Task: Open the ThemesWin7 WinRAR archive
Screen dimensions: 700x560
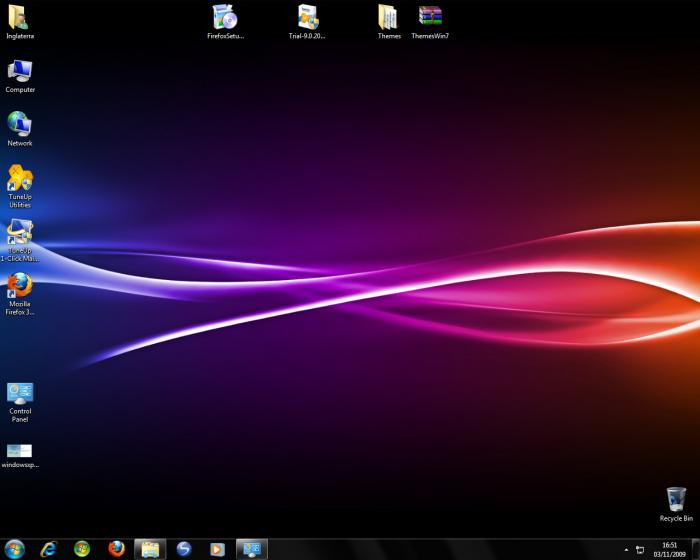Action: 430,18
